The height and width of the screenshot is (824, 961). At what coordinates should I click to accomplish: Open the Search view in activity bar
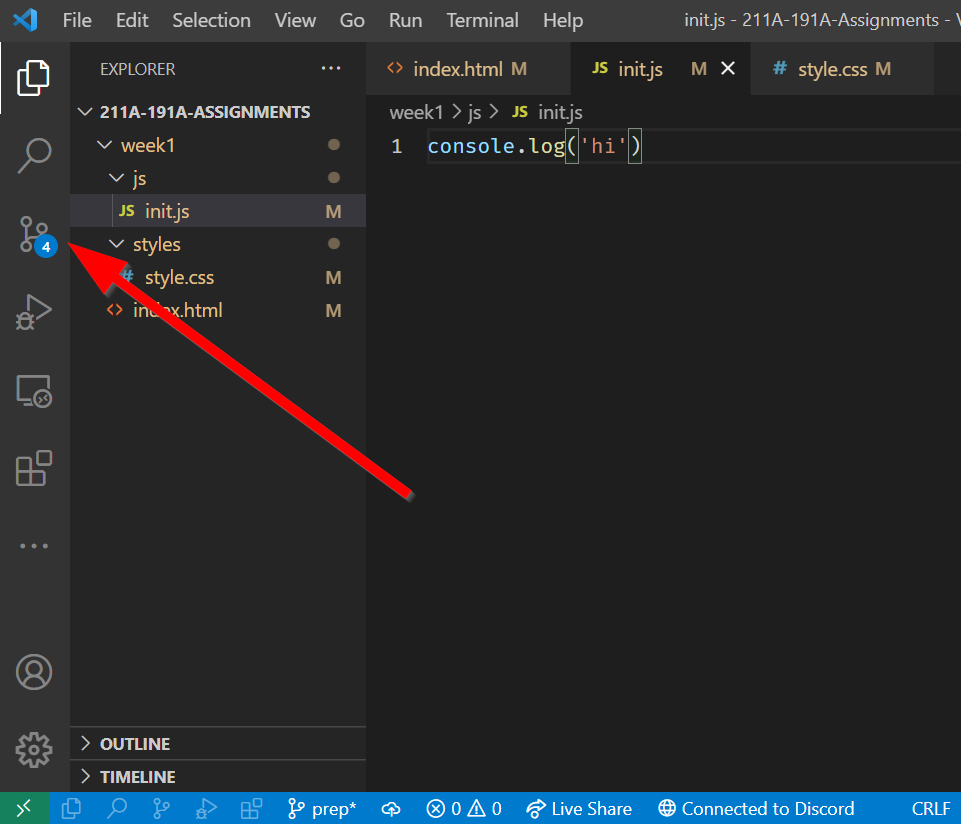[34, 155]
